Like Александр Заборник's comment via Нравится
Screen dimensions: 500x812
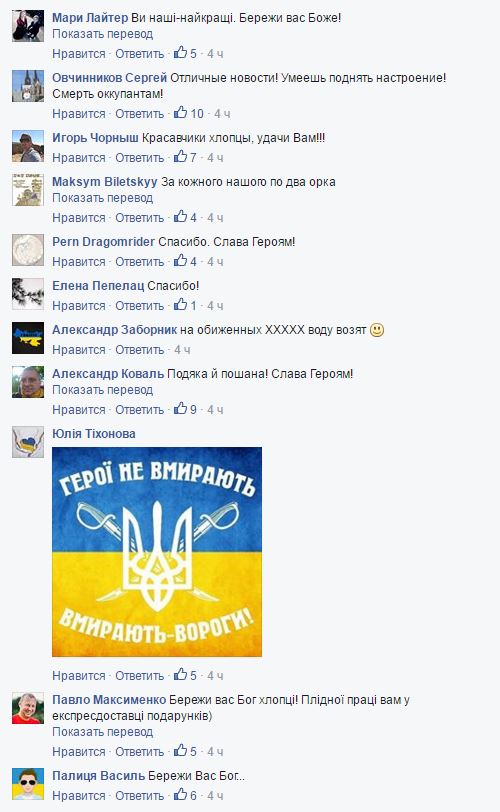pyautogui.click(x=79, y=350)
